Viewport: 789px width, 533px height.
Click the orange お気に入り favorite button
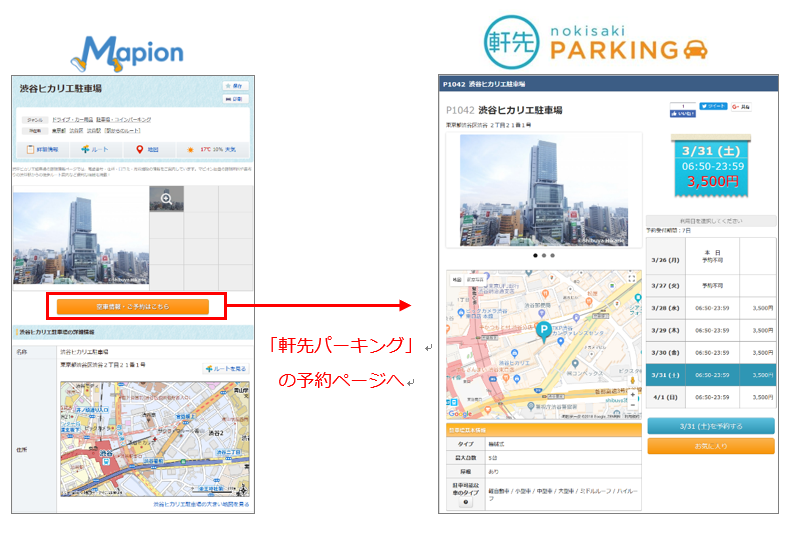coord(710,446)
